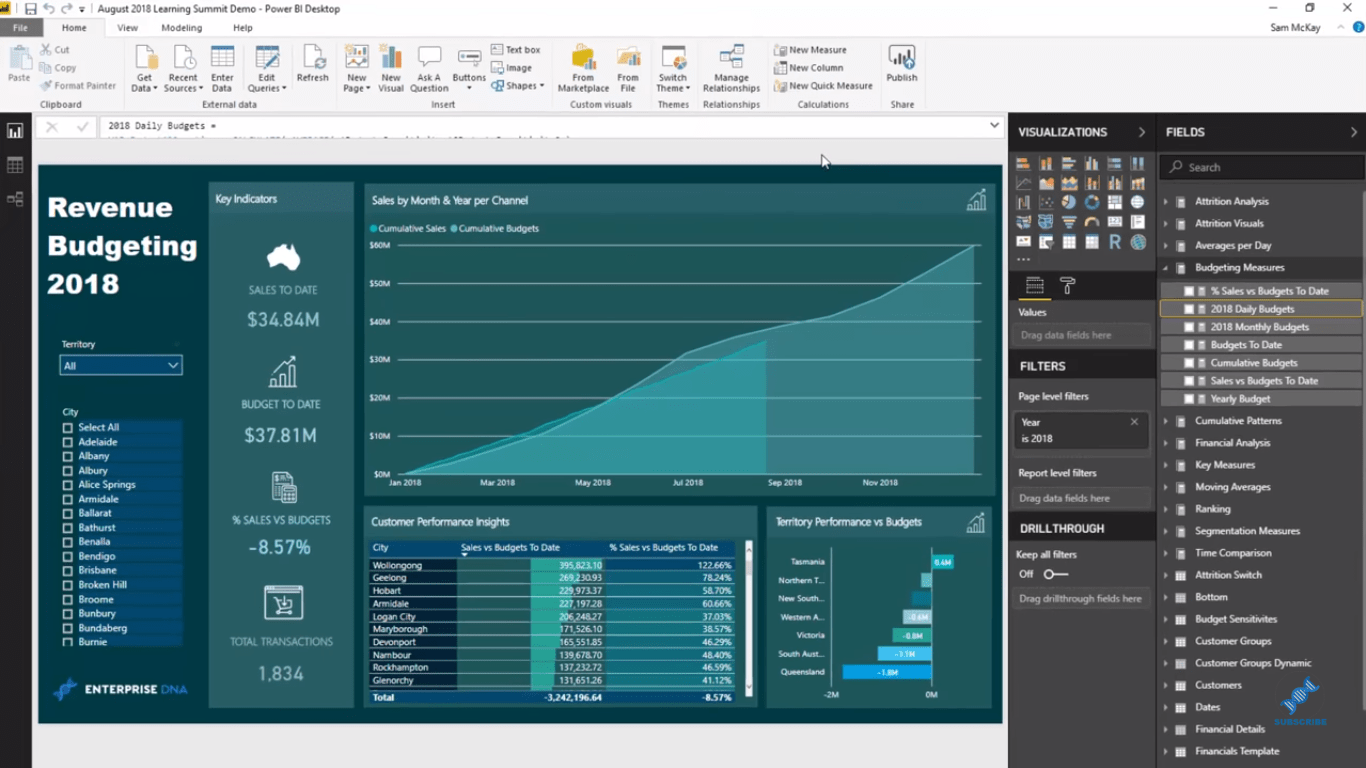
Task: Collapse the Budgeting Measures table
Action: coord(1166,268)
